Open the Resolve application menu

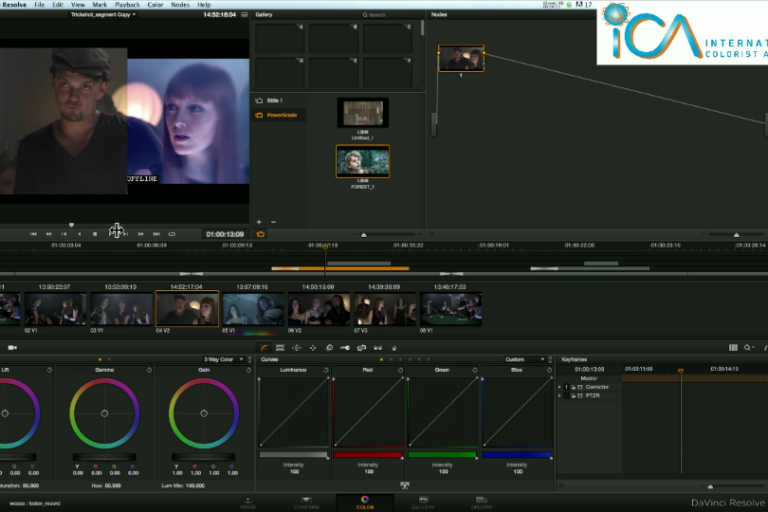[14, 4]
